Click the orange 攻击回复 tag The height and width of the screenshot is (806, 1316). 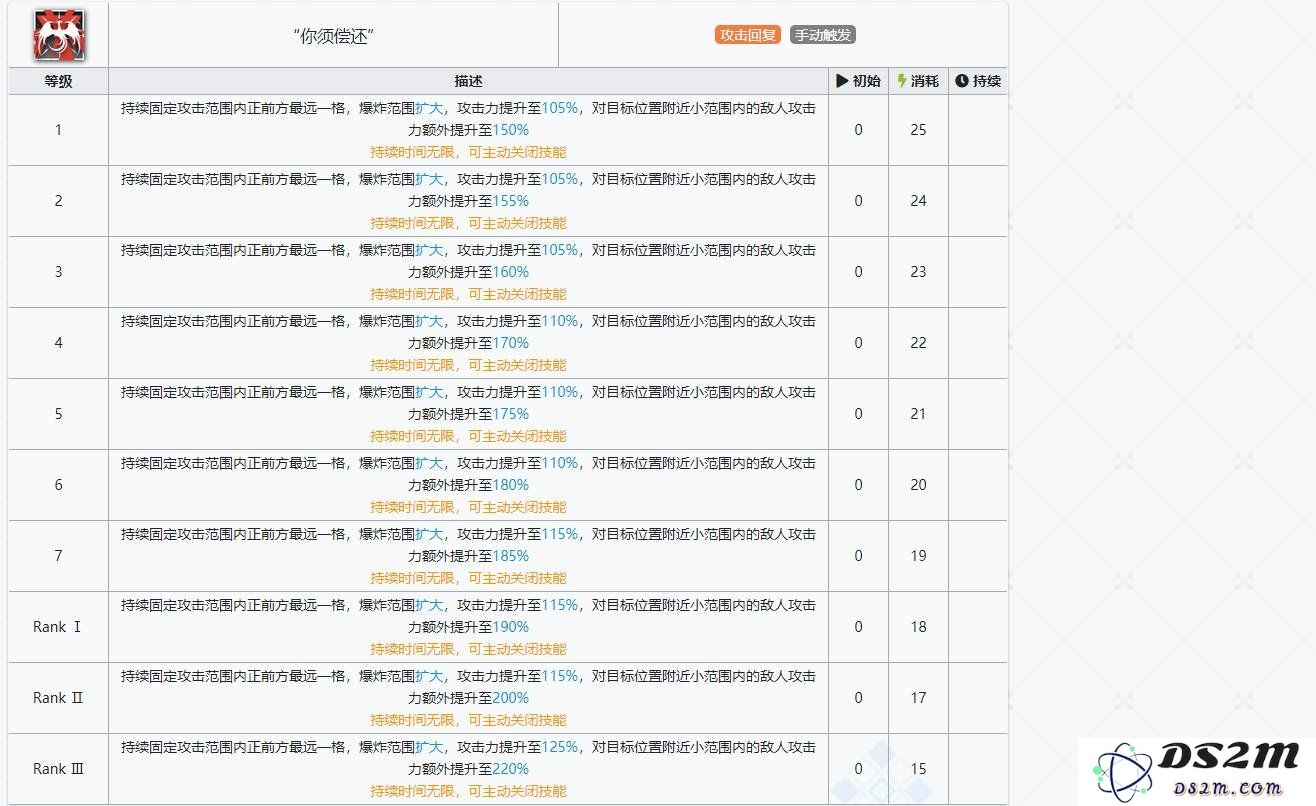[x=748, y=35]
